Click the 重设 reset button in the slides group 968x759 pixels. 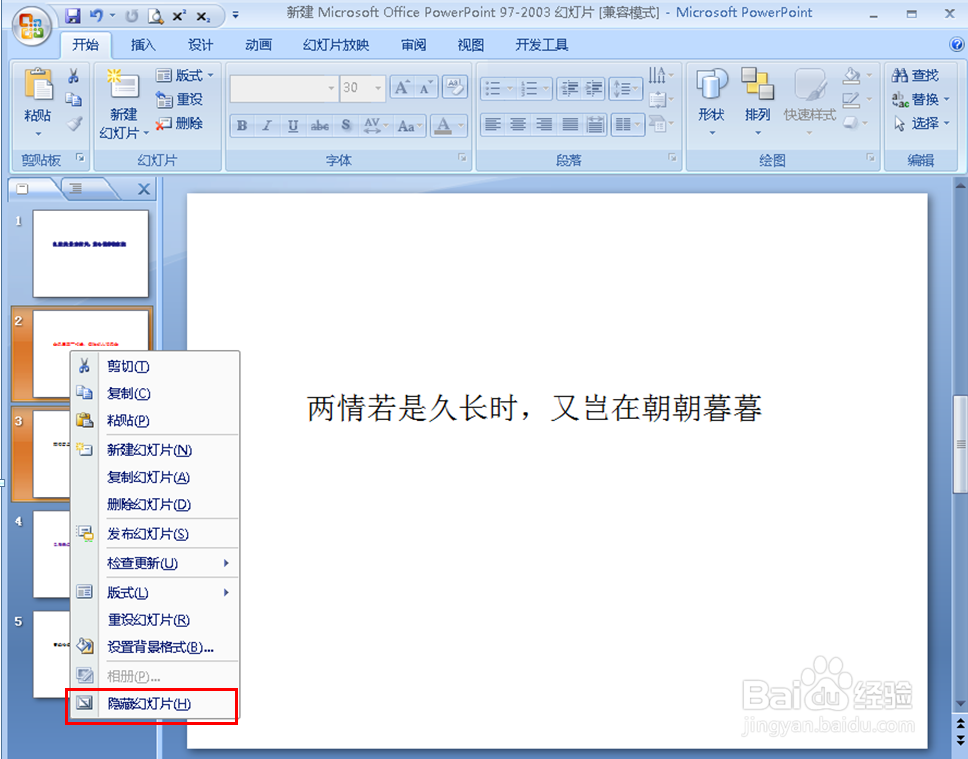point(179,99)
